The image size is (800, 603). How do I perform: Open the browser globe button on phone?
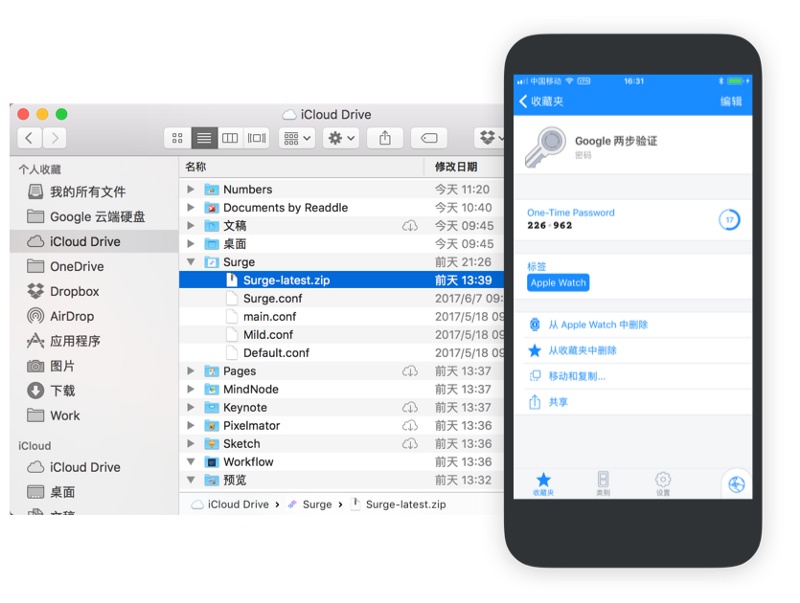736,484
